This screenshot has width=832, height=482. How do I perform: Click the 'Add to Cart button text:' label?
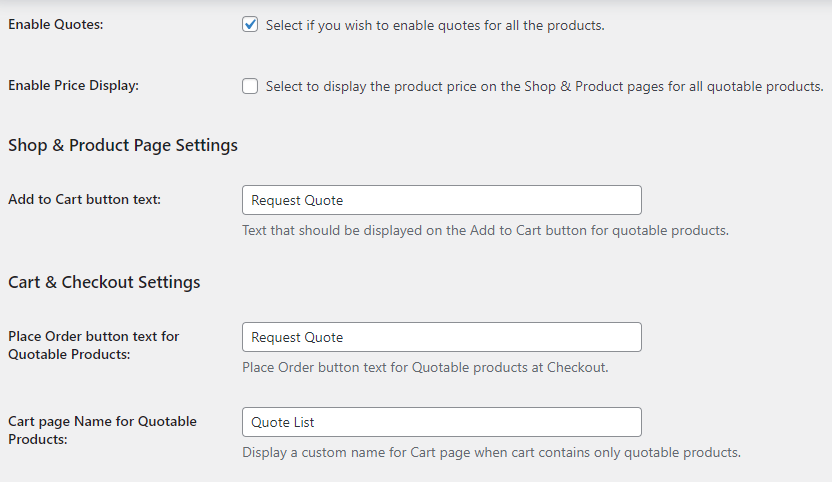84,199
